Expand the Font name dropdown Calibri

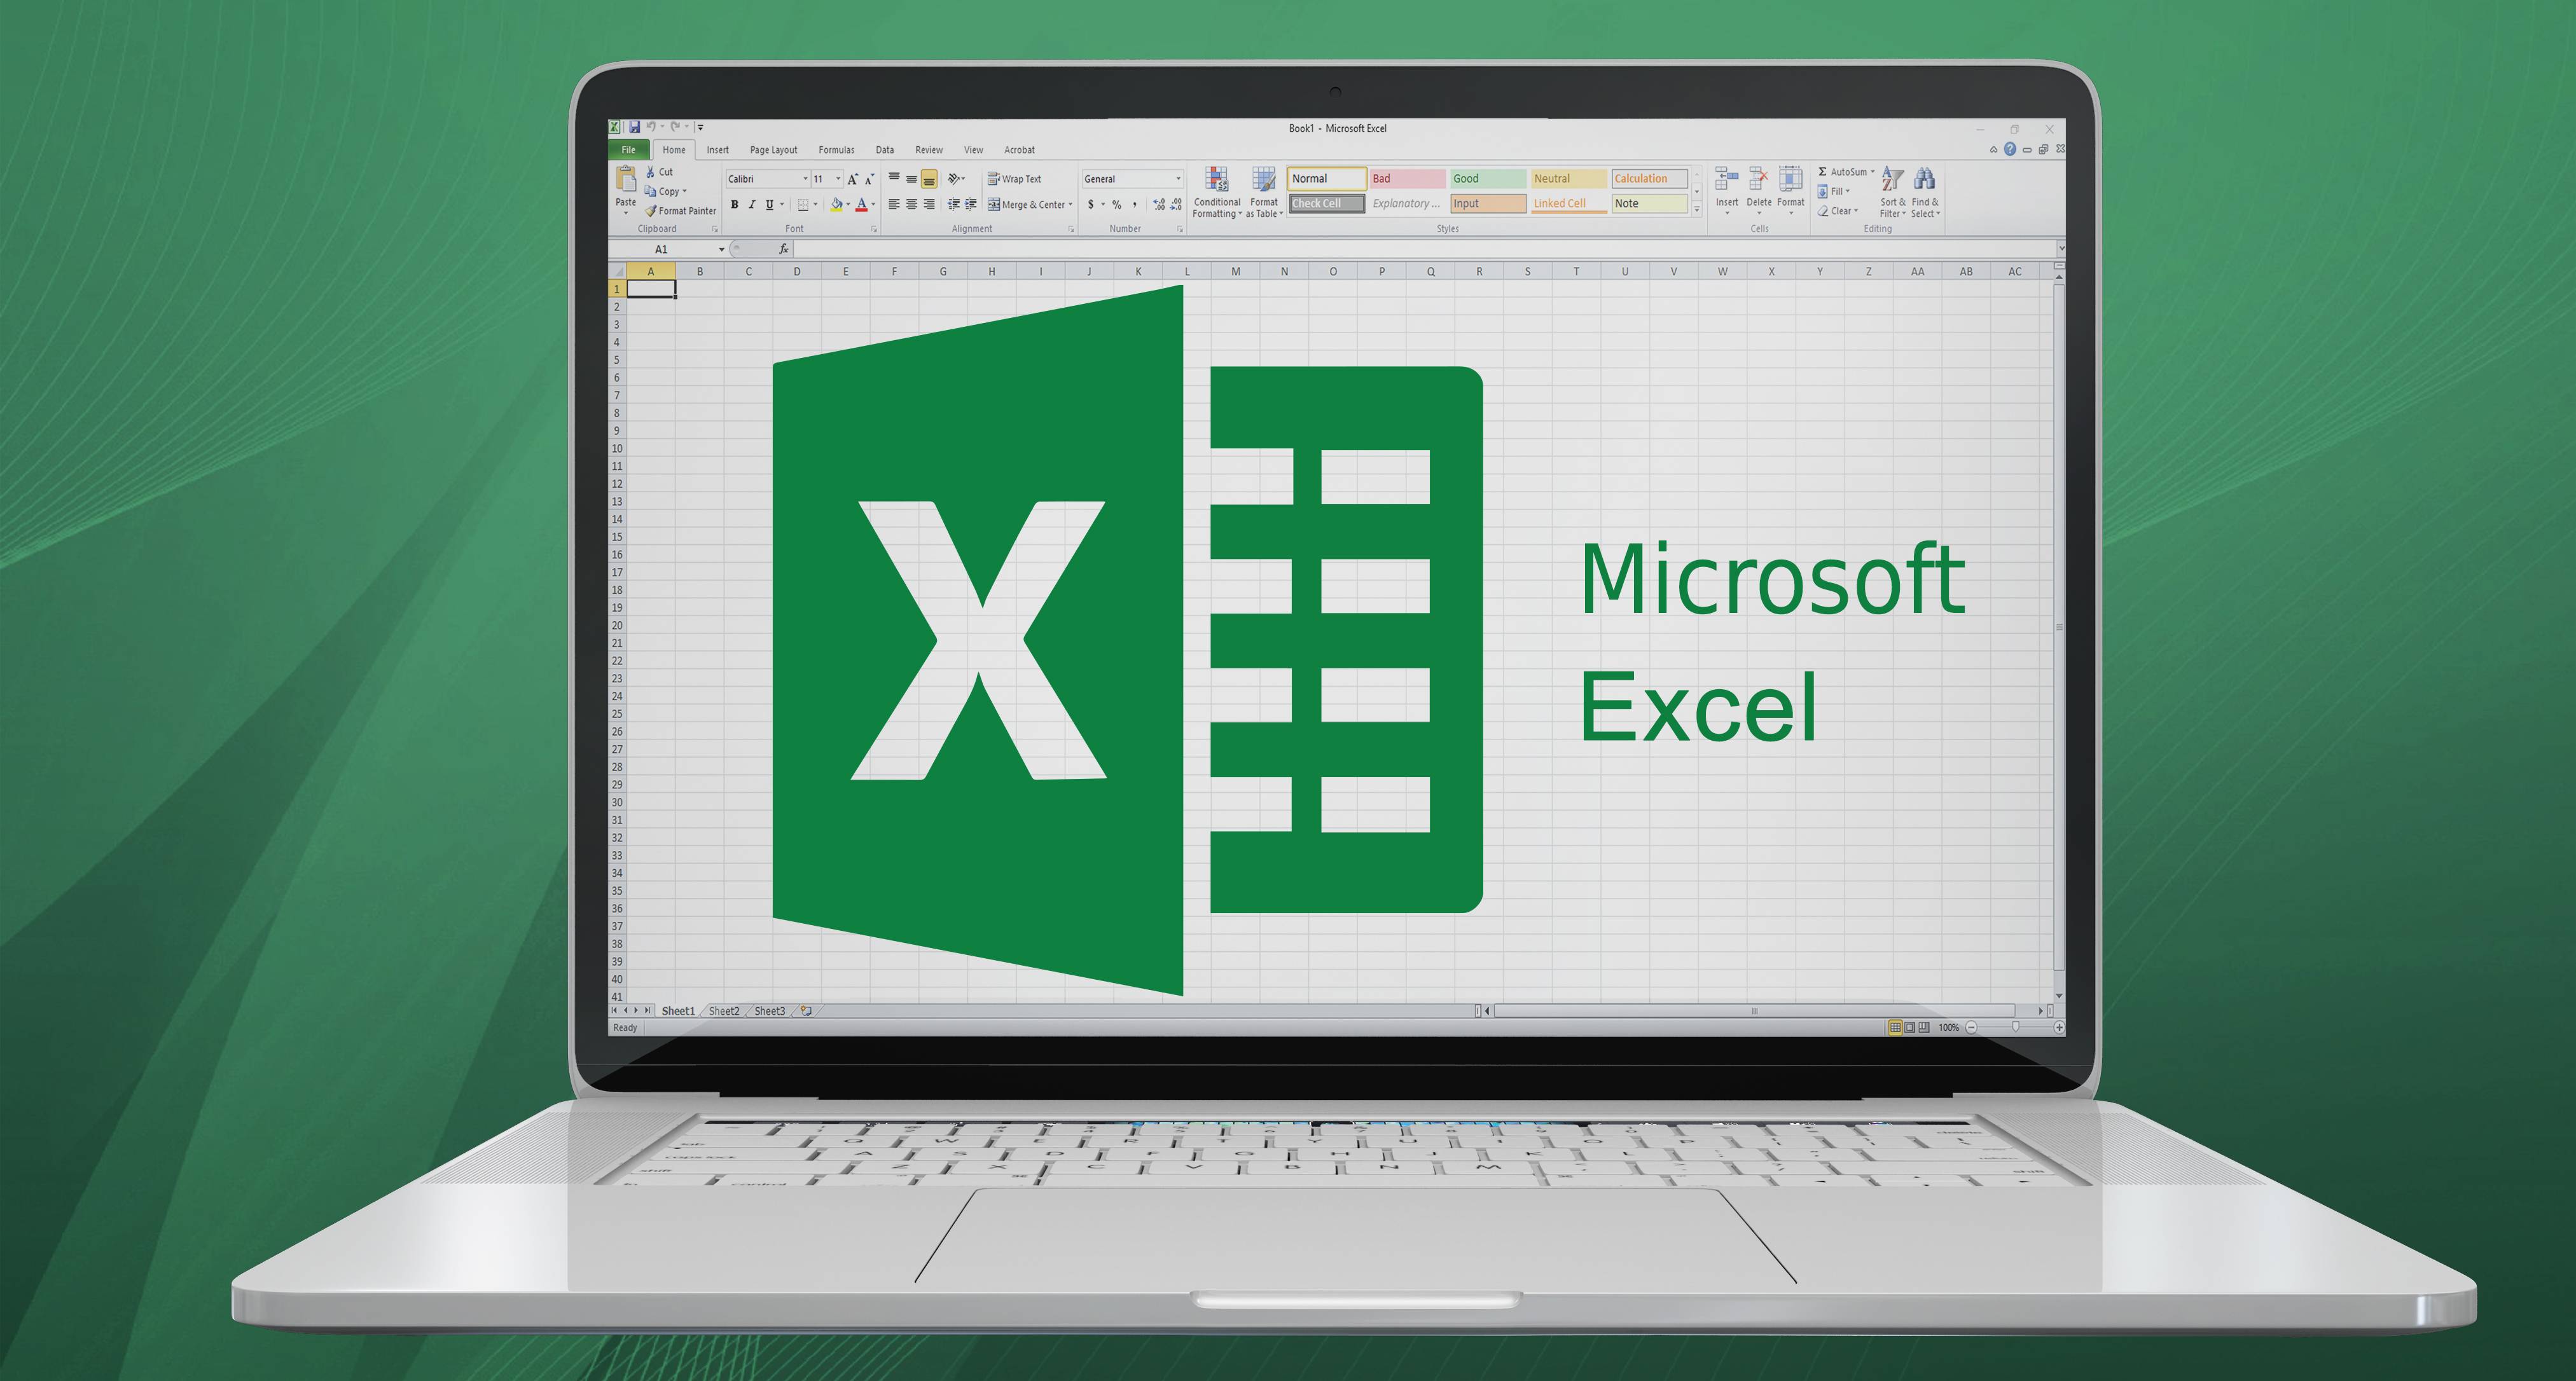799,182
